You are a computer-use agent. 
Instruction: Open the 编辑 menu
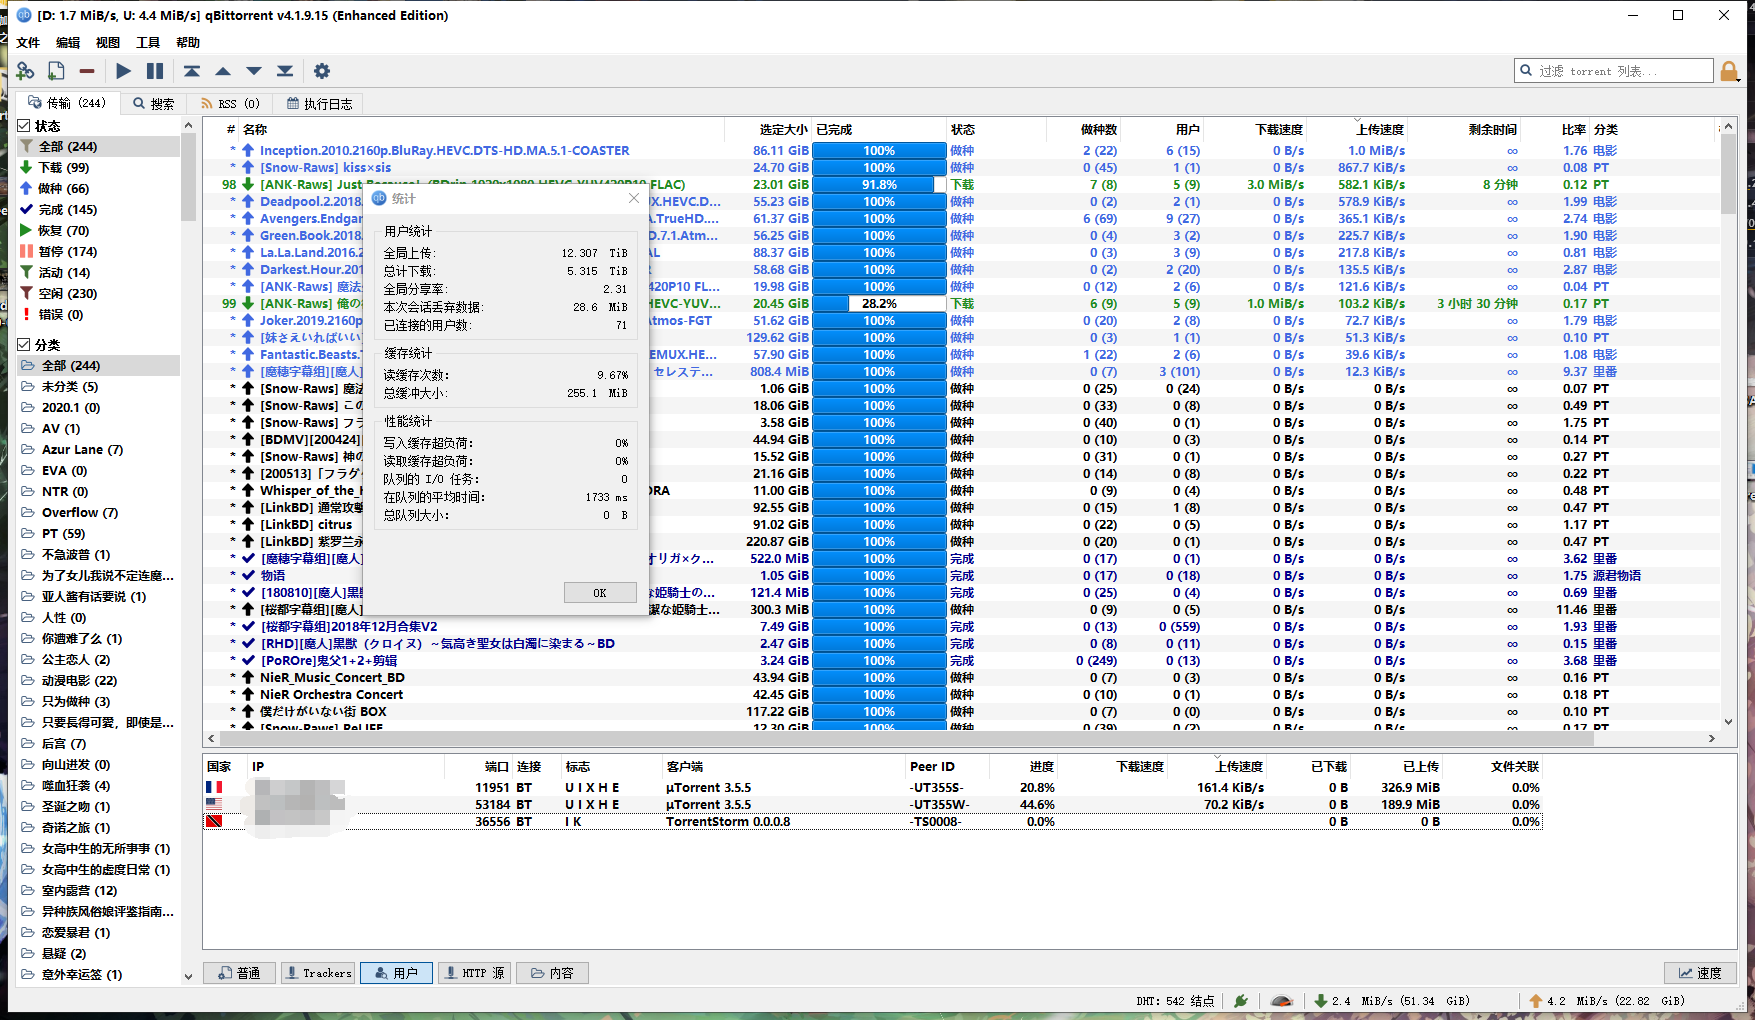[x=68, y=43]
